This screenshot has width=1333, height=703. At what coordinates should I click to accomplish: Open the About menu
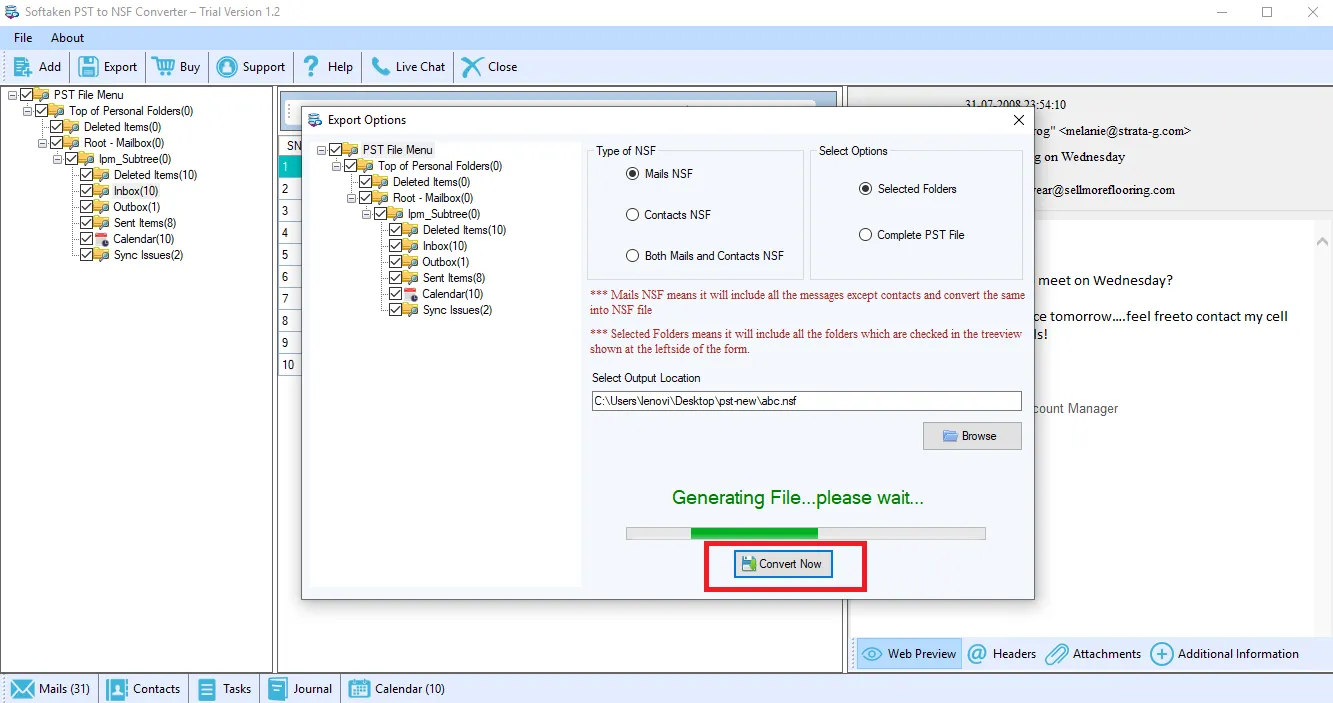pos(68,38)
